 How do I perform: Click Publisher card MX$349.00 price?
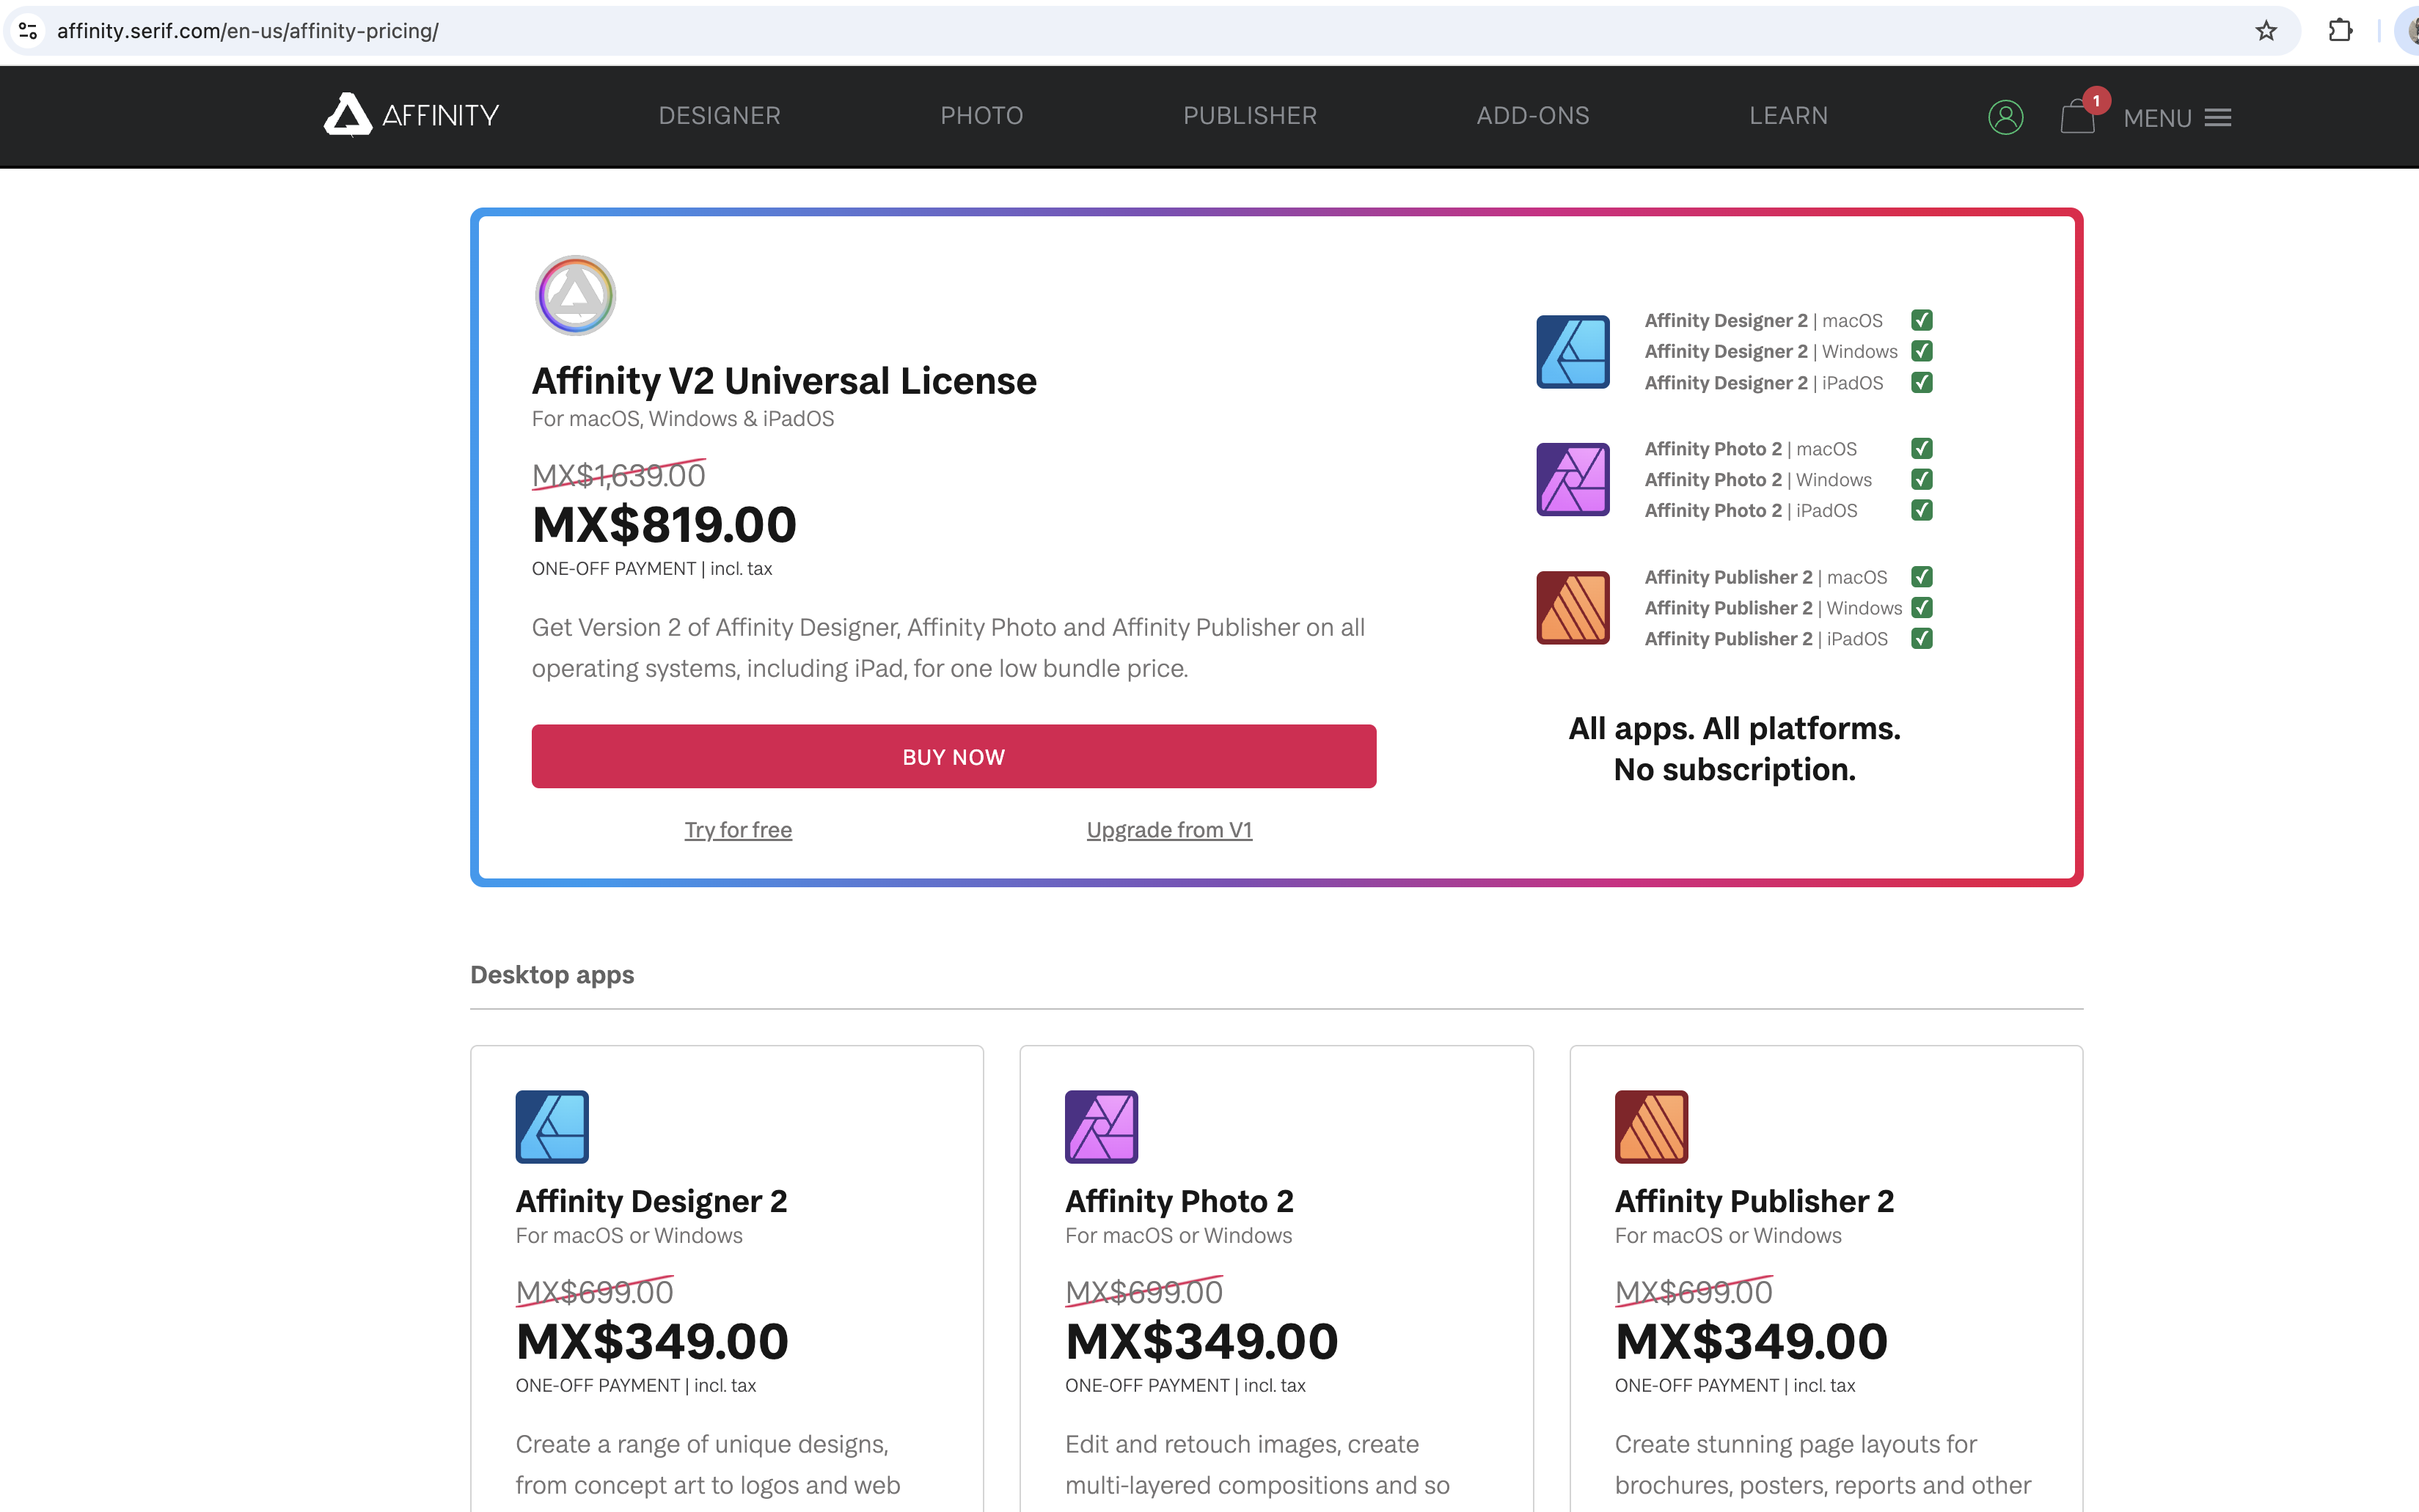click(1751, 1342)
